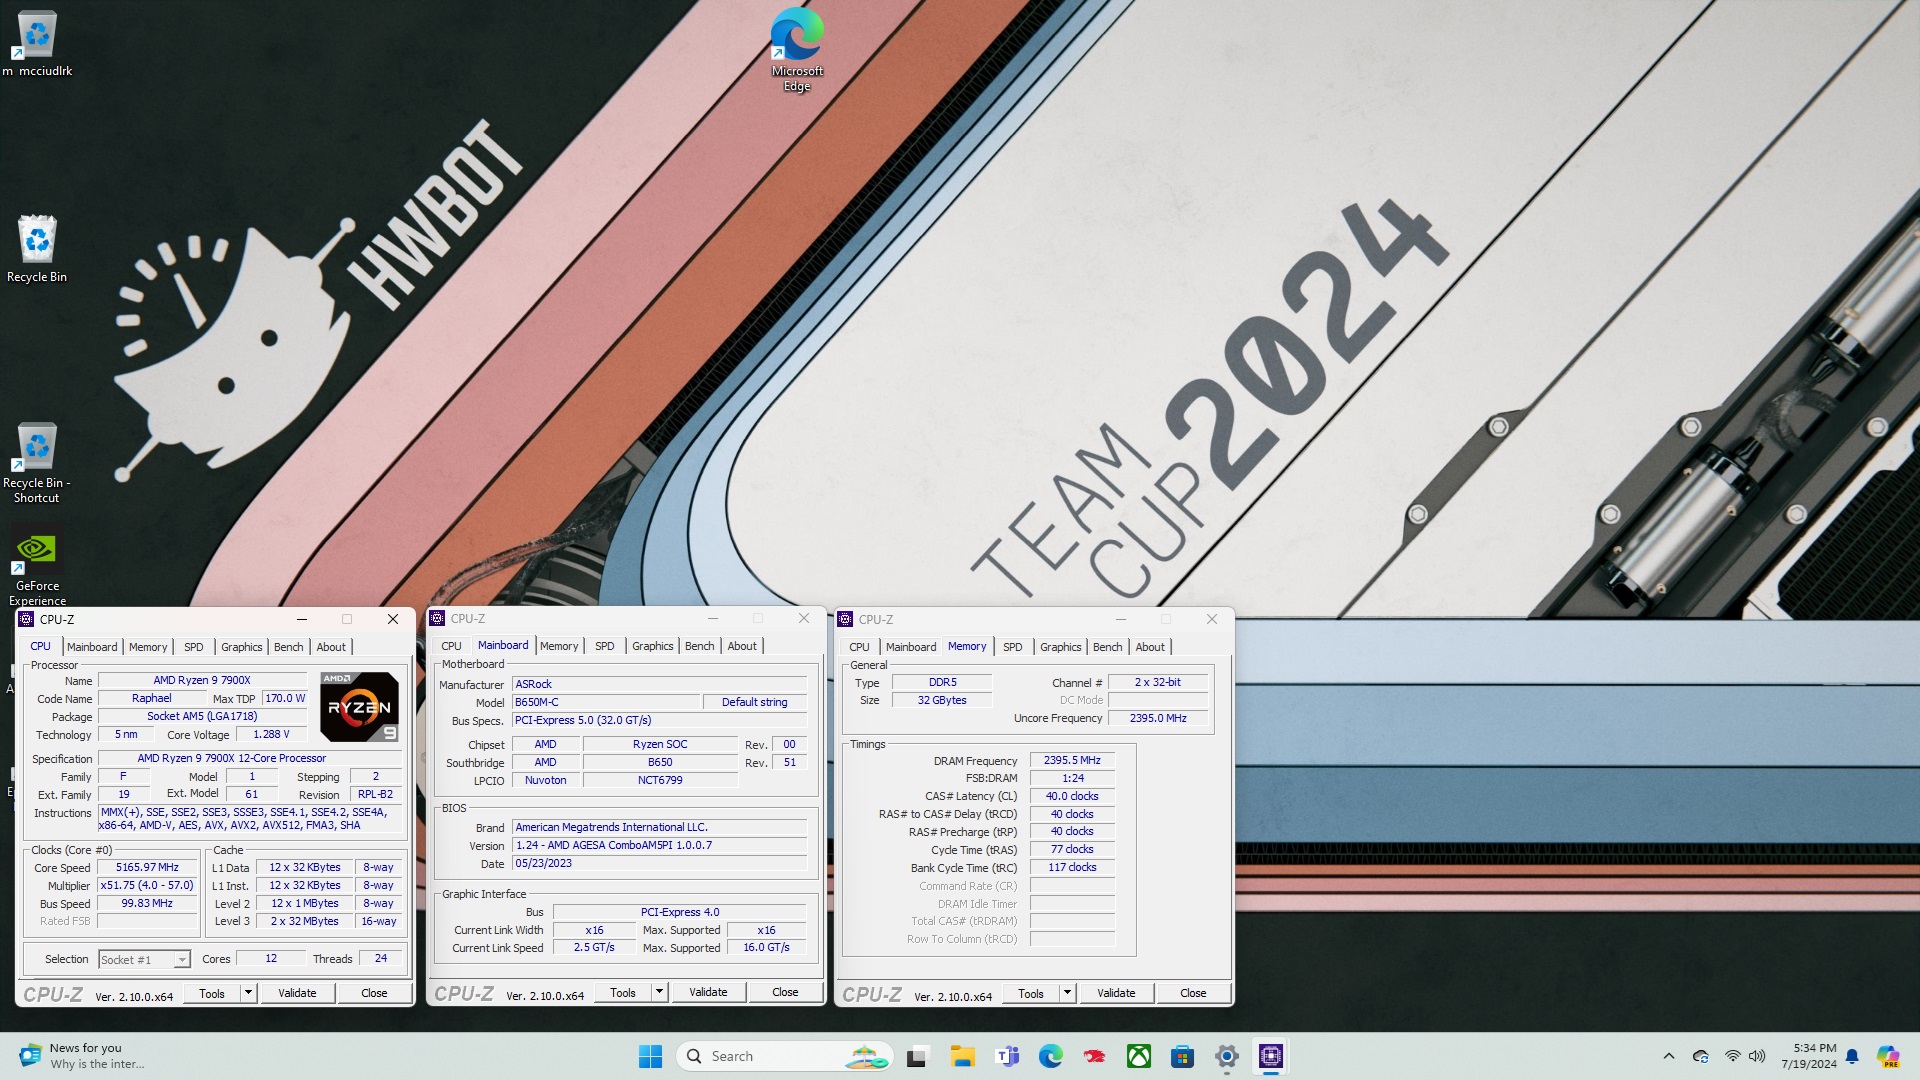
Task: Open the m_mcciudlrk desktop shortcut
Action: point(37,44)
